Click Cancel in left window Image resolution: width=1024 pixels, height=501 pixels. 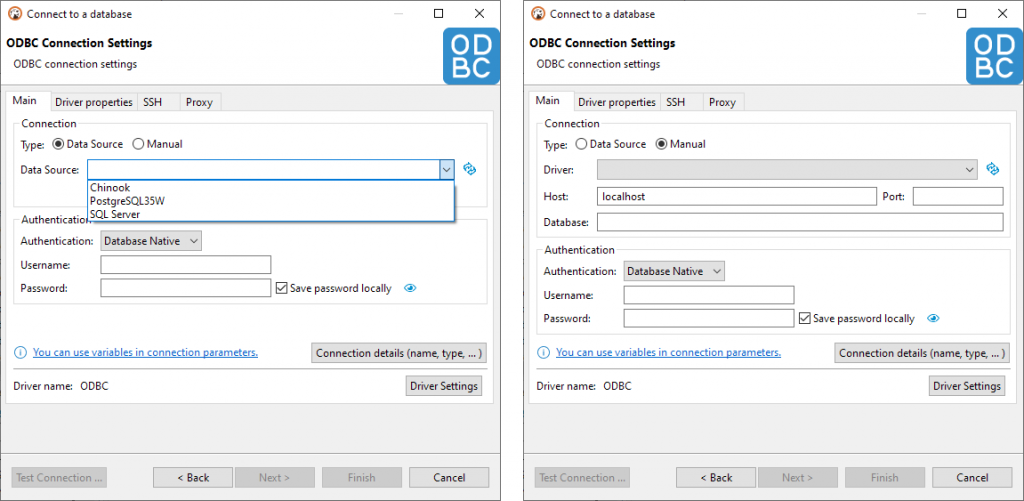coord(449,477)
